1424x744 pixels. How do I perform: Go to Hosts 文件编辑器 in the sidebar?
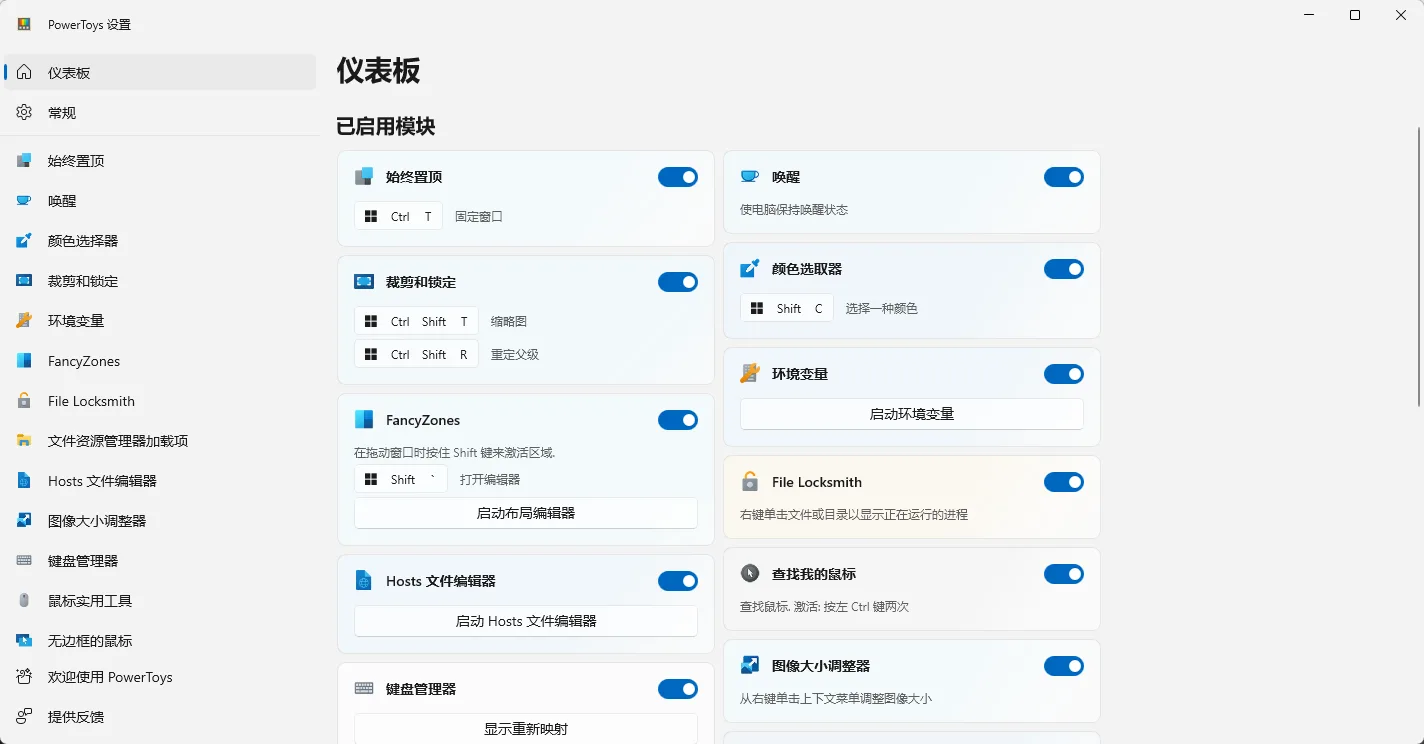[x=160, y=481]
